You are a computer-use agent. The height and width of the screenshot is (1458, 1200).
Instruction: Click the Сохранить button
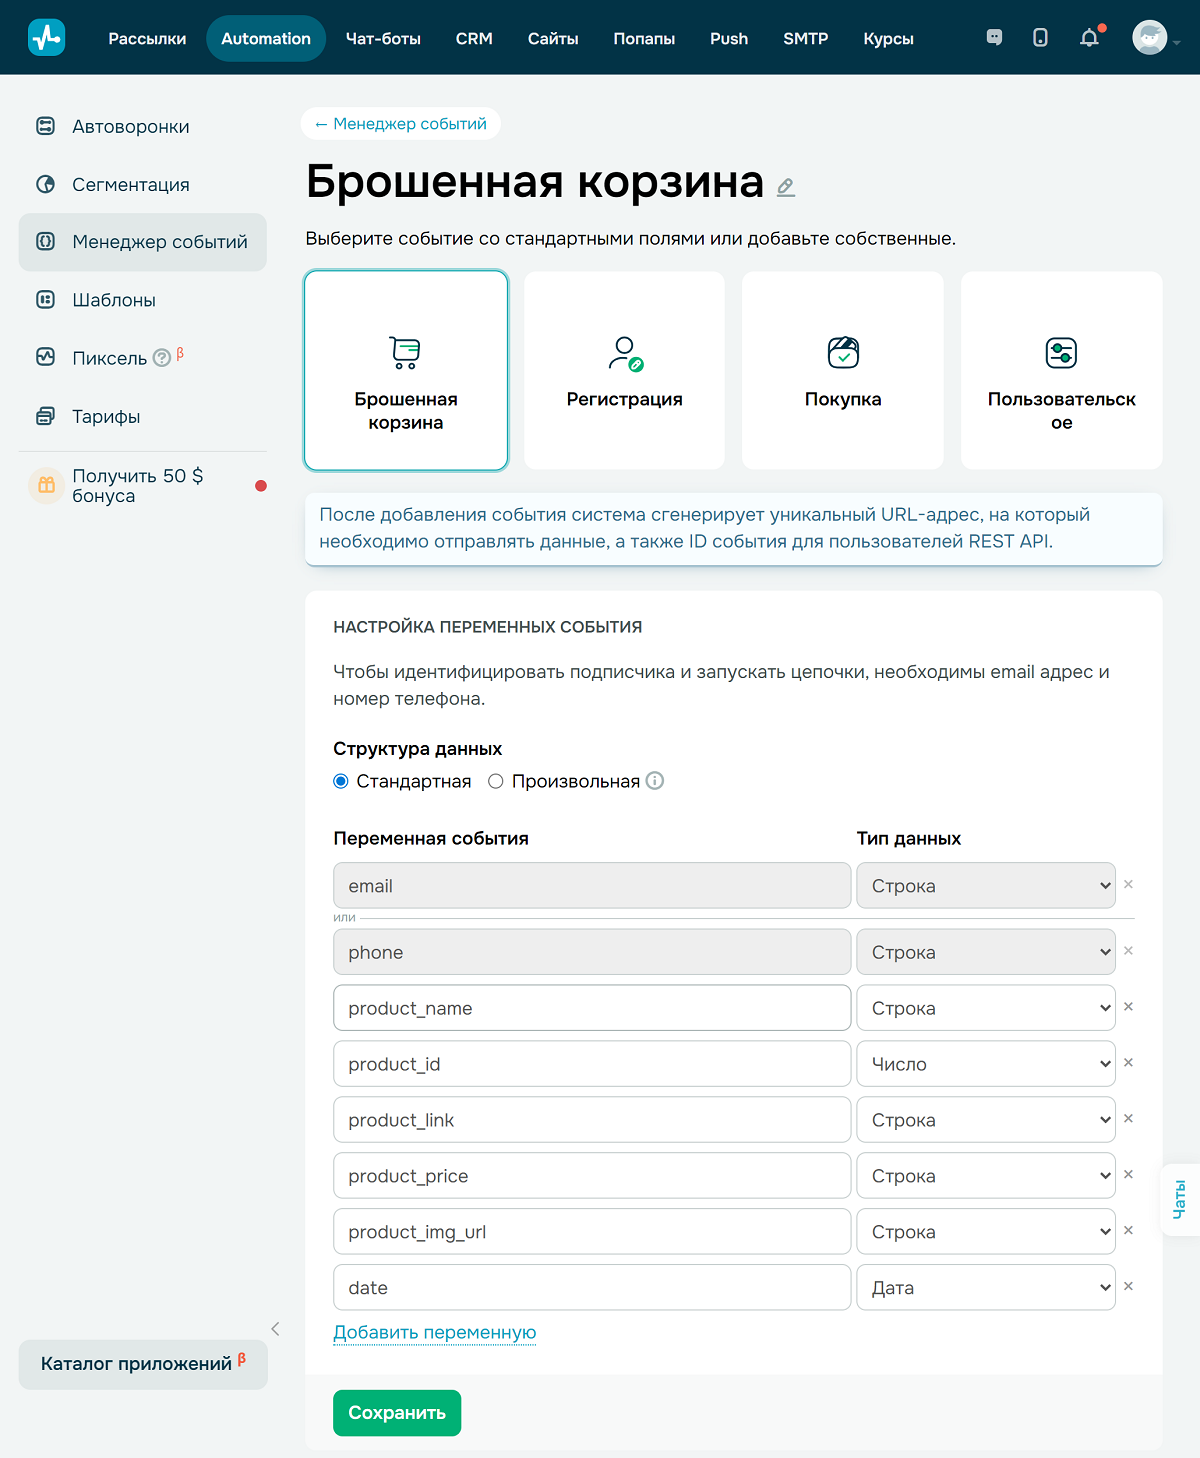point(396,1412)
